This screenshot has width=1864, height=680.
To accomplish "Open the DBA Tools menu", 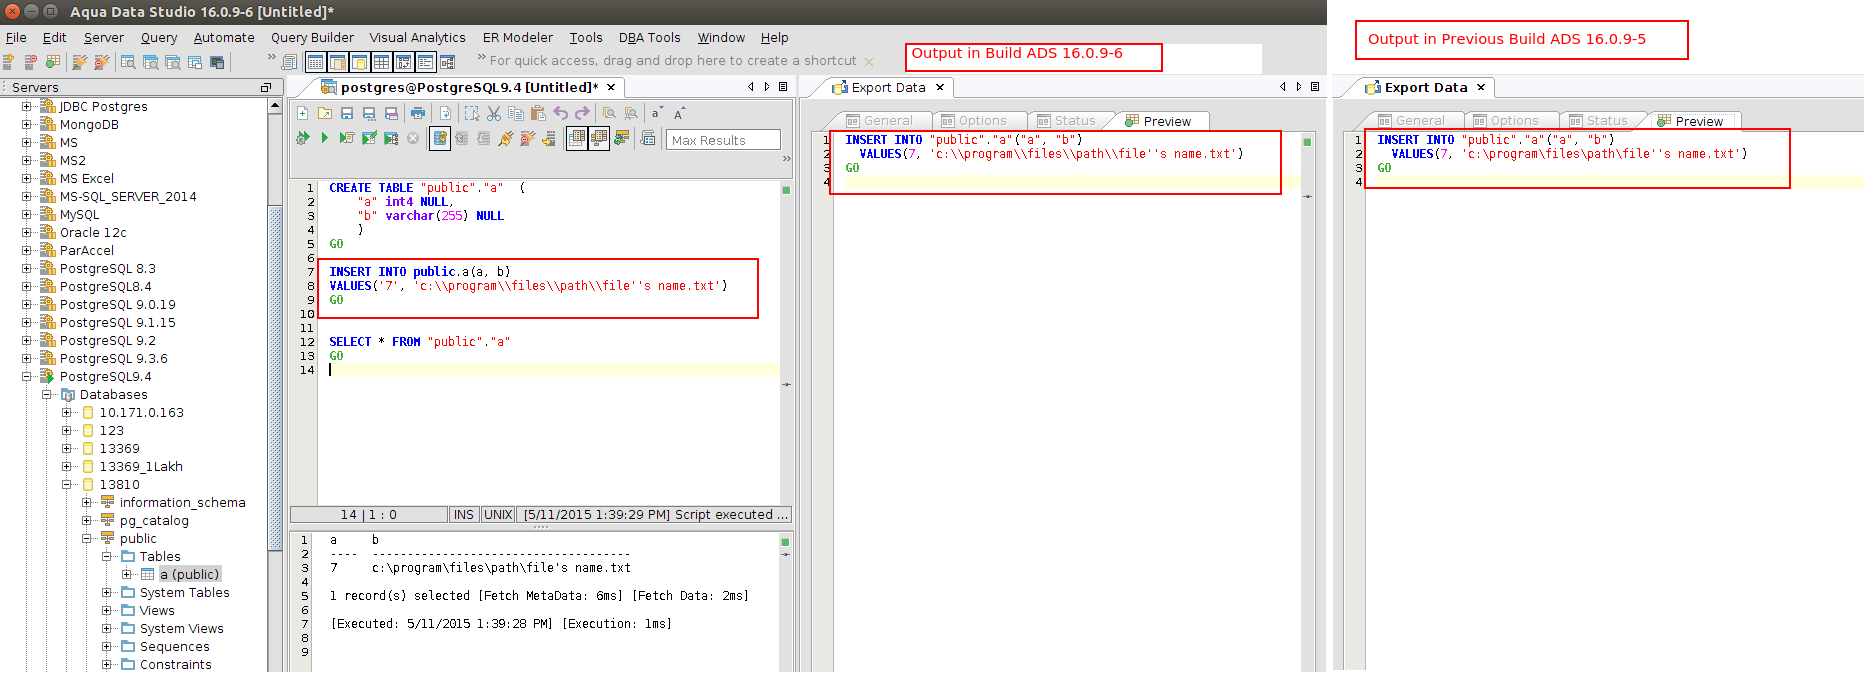I will [649, 37].
